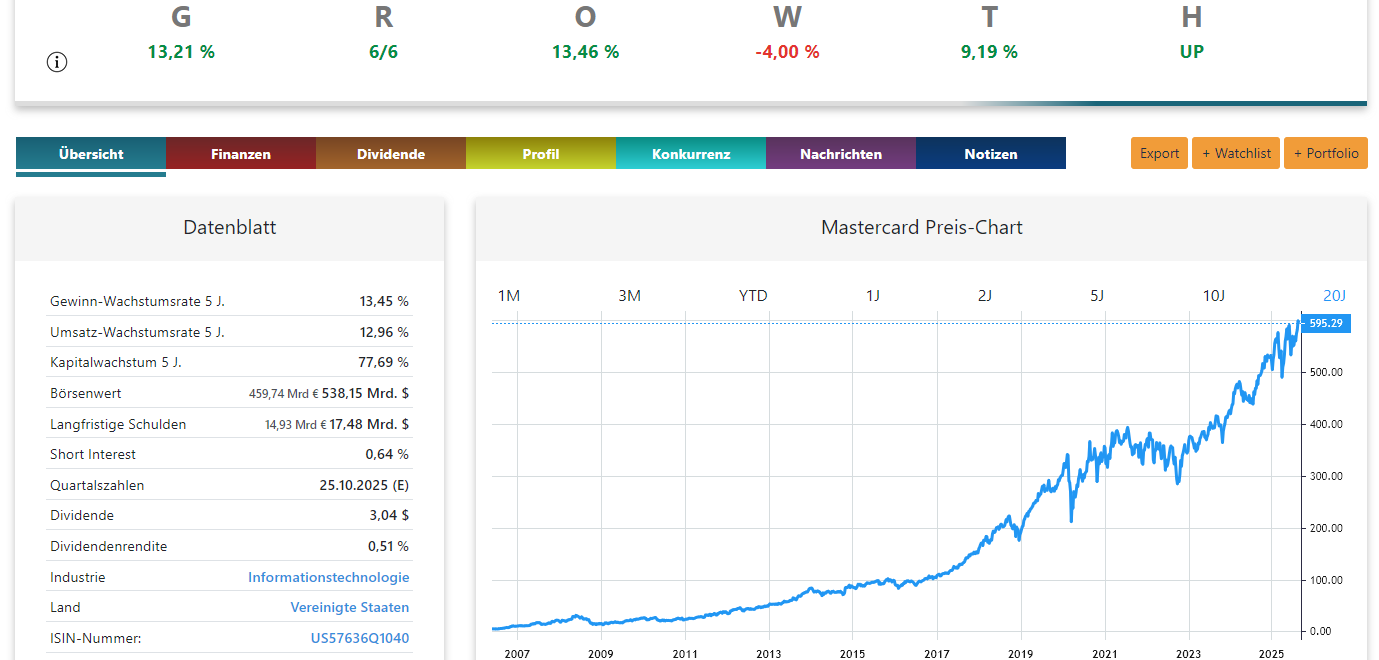Switch to the Finanzen tab
This screenshot has width=1379, height=660.
240,154
